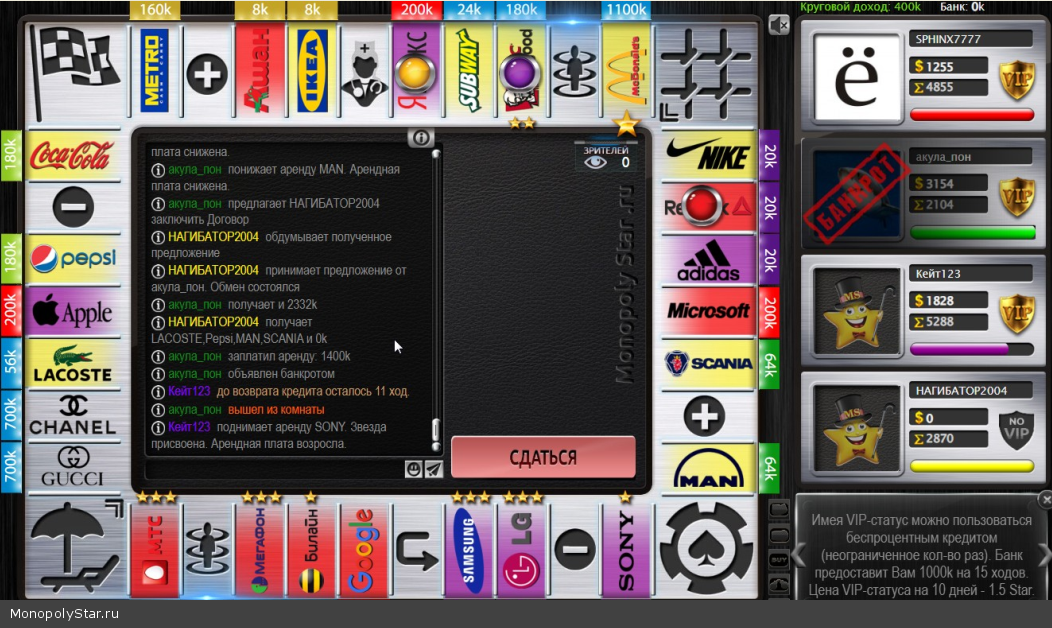Select the Auchan property cell

[x=260, y=73]
